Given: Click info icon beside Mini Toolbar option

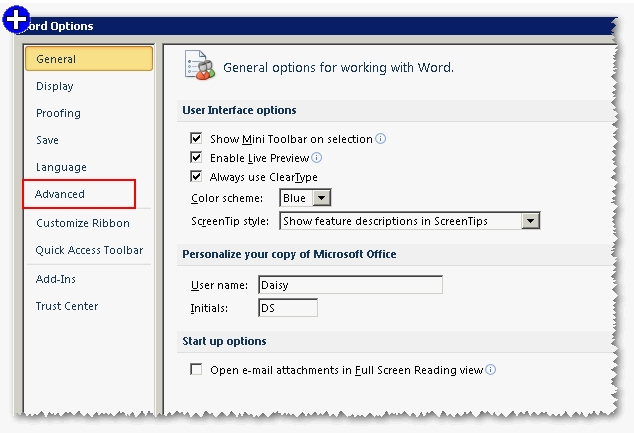Looking at the screenshot, I should click(x=380, y=139).
